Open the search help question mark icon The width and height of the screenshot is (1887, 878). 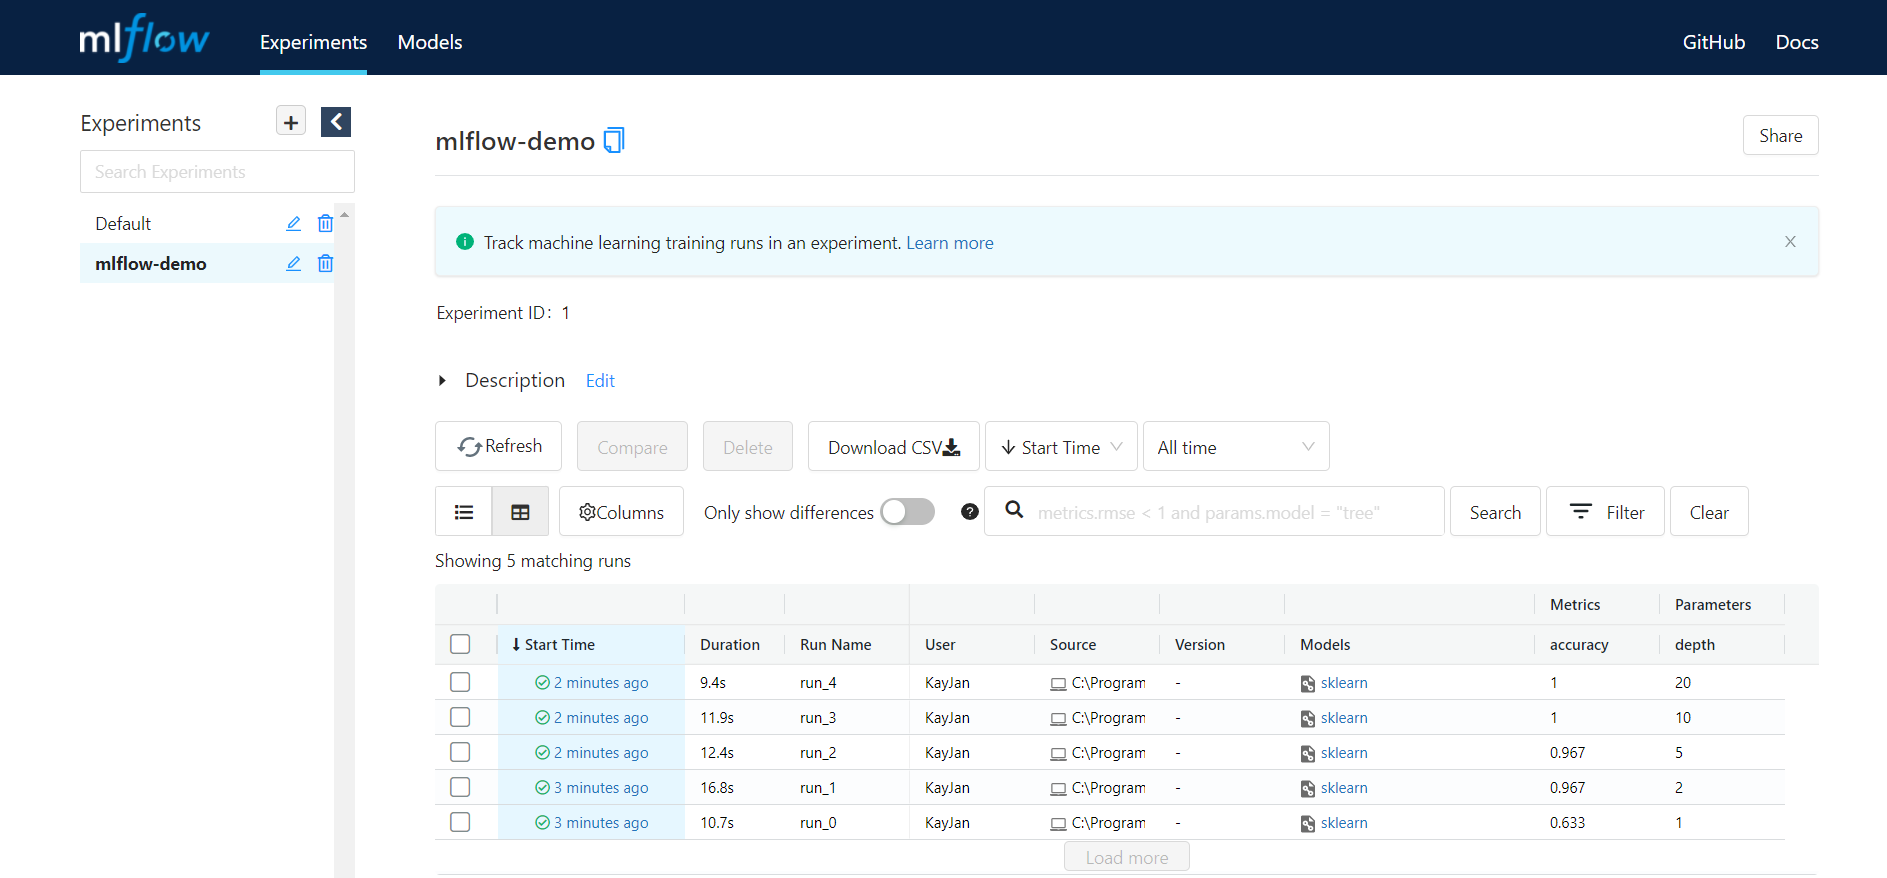click(969, 512)
